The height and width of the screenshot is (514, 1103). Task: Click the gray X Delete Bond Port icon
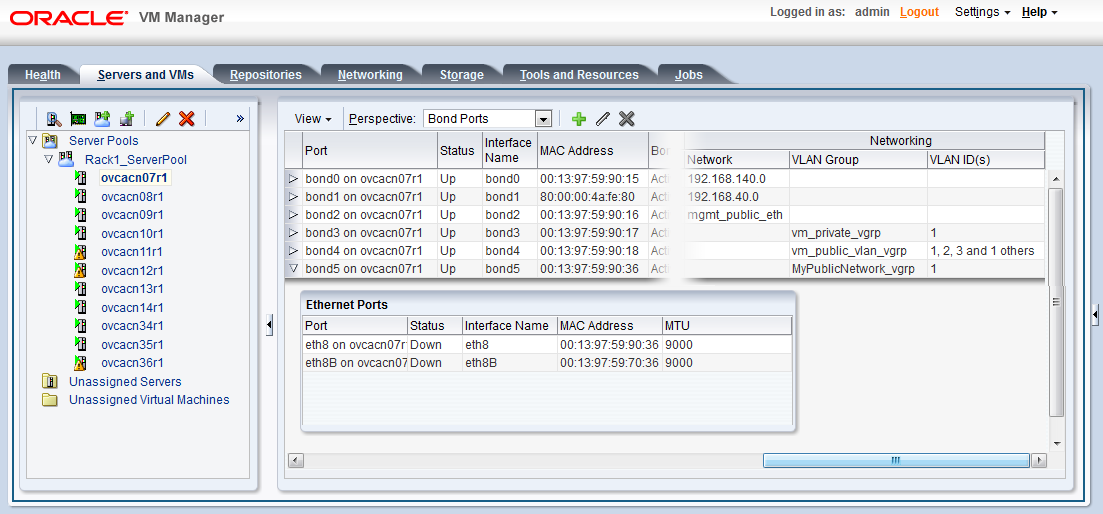[626, 119]
